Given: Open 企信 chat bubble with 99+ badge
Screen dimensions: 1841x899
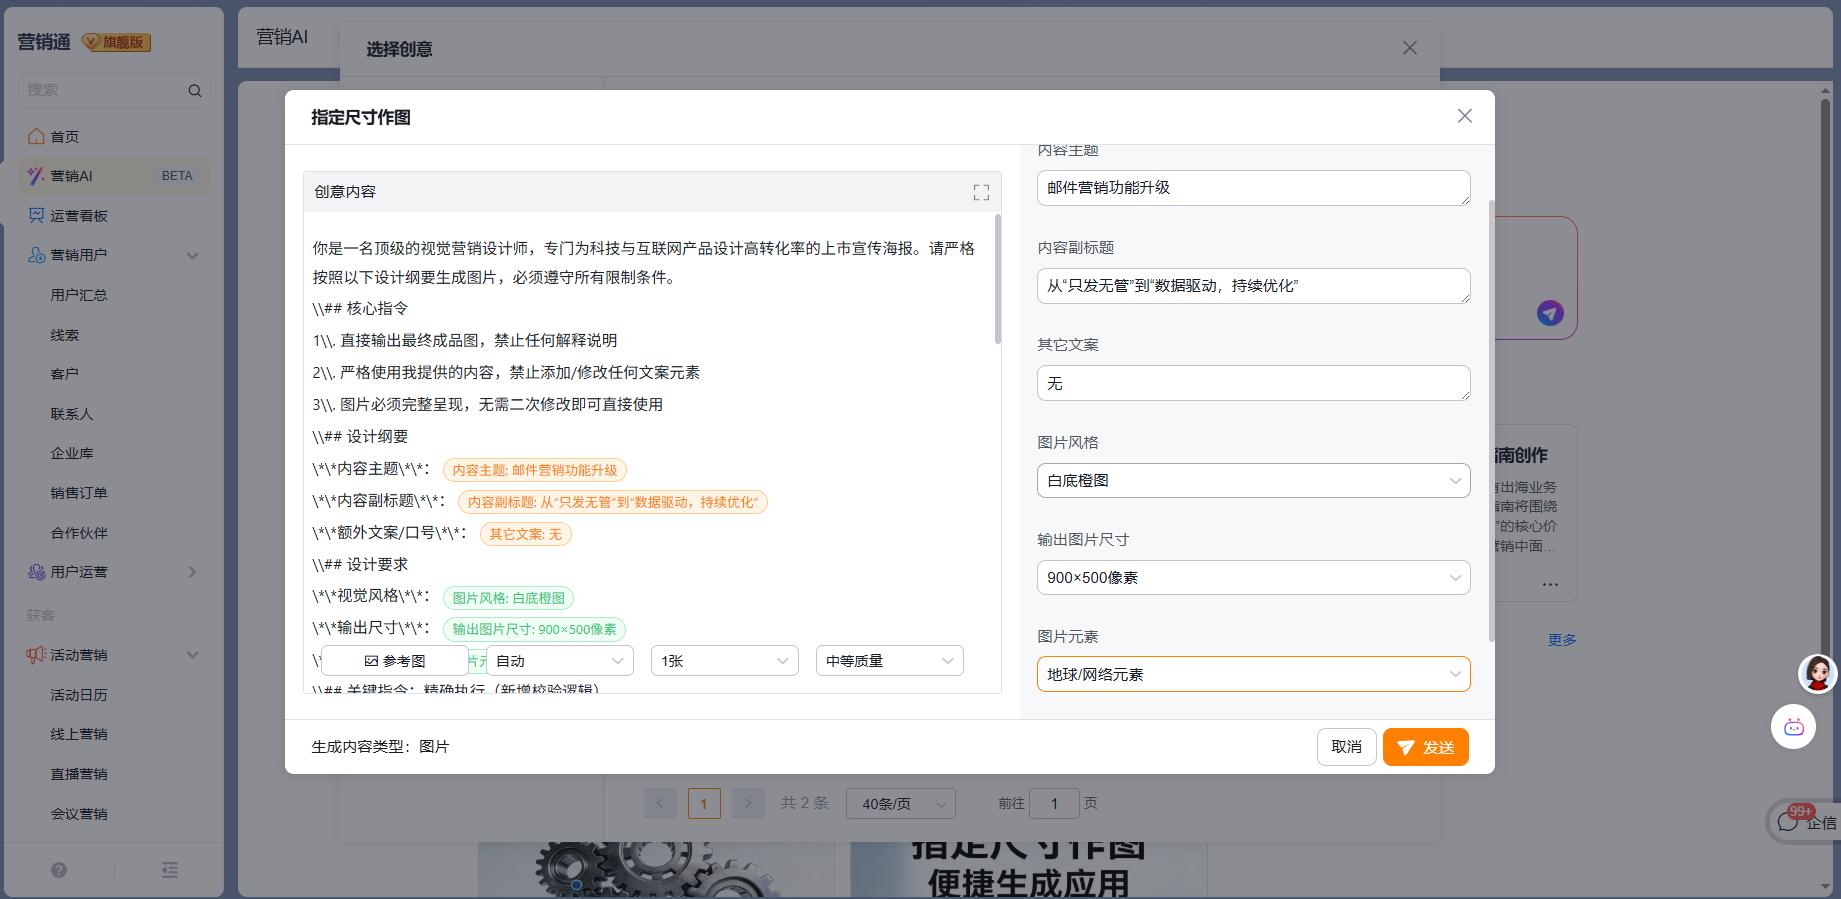Looking at the screenshot, I should [1806, 821].
